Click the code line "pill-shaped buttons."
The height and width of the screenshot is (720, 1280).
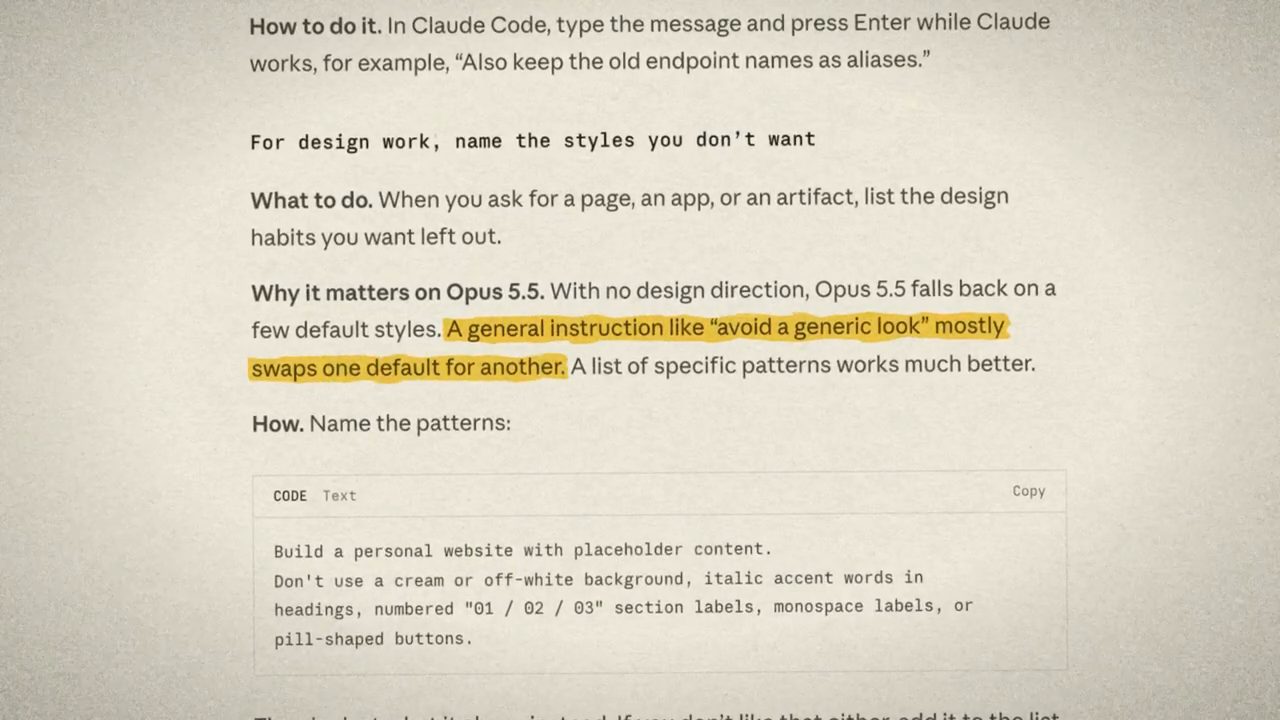tap(373, 638)
